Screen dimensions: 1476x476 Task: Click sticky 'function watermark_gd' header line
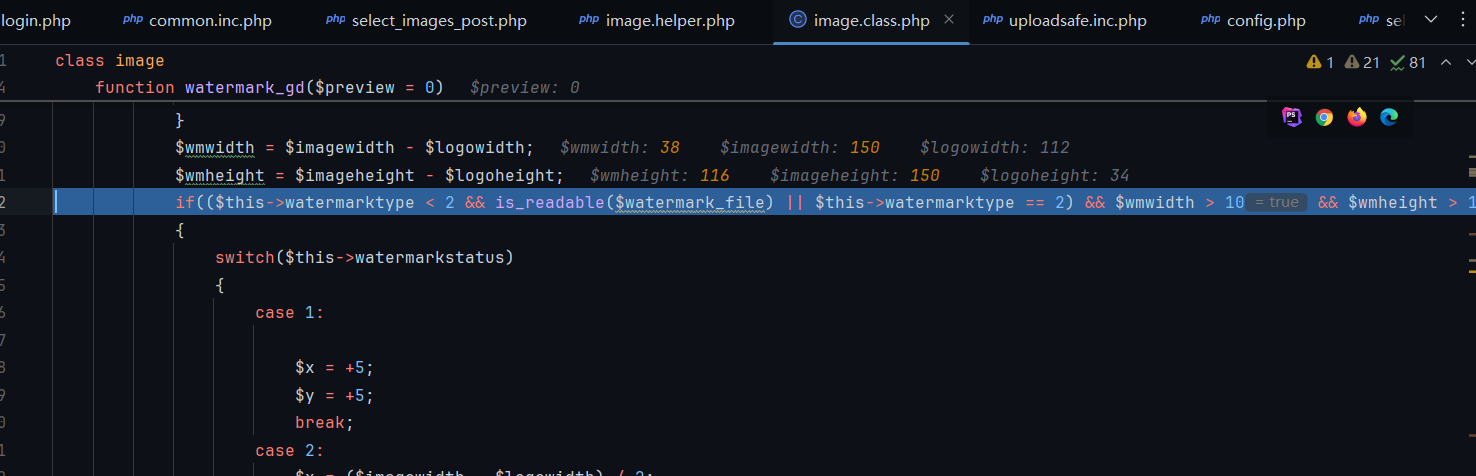[270, 88]
